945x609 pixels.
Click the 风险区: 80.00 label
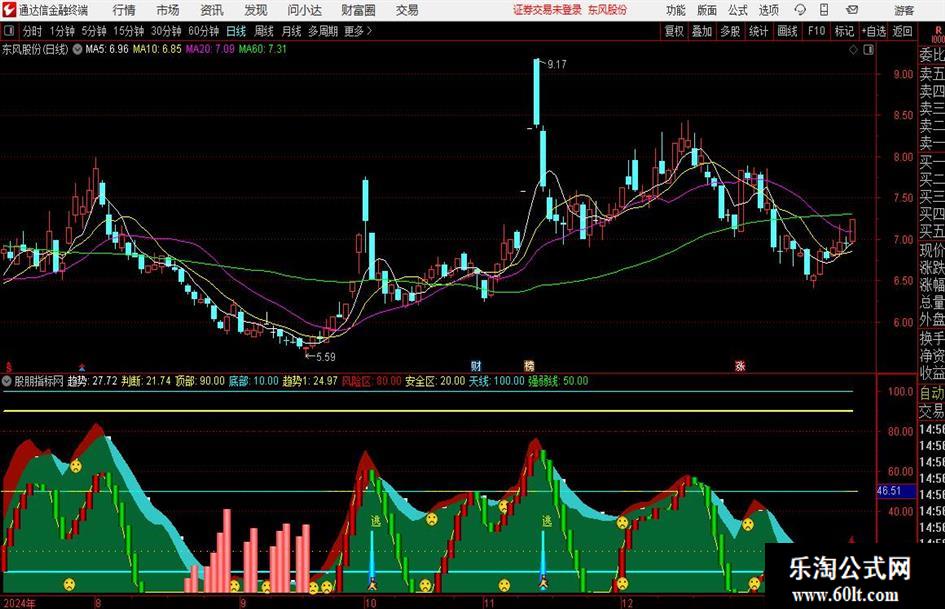tap(372, 381)
